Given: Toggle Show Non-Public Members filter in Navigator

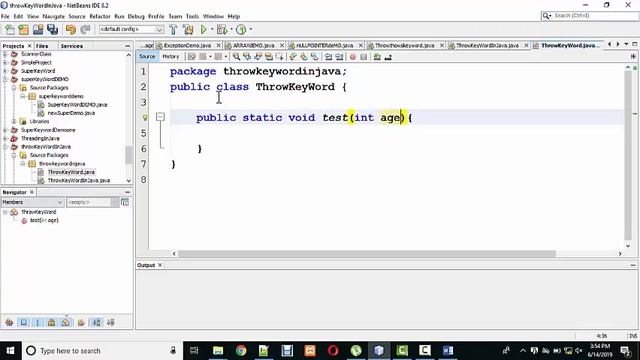Looking at the screenshot, I should point(51,322).
